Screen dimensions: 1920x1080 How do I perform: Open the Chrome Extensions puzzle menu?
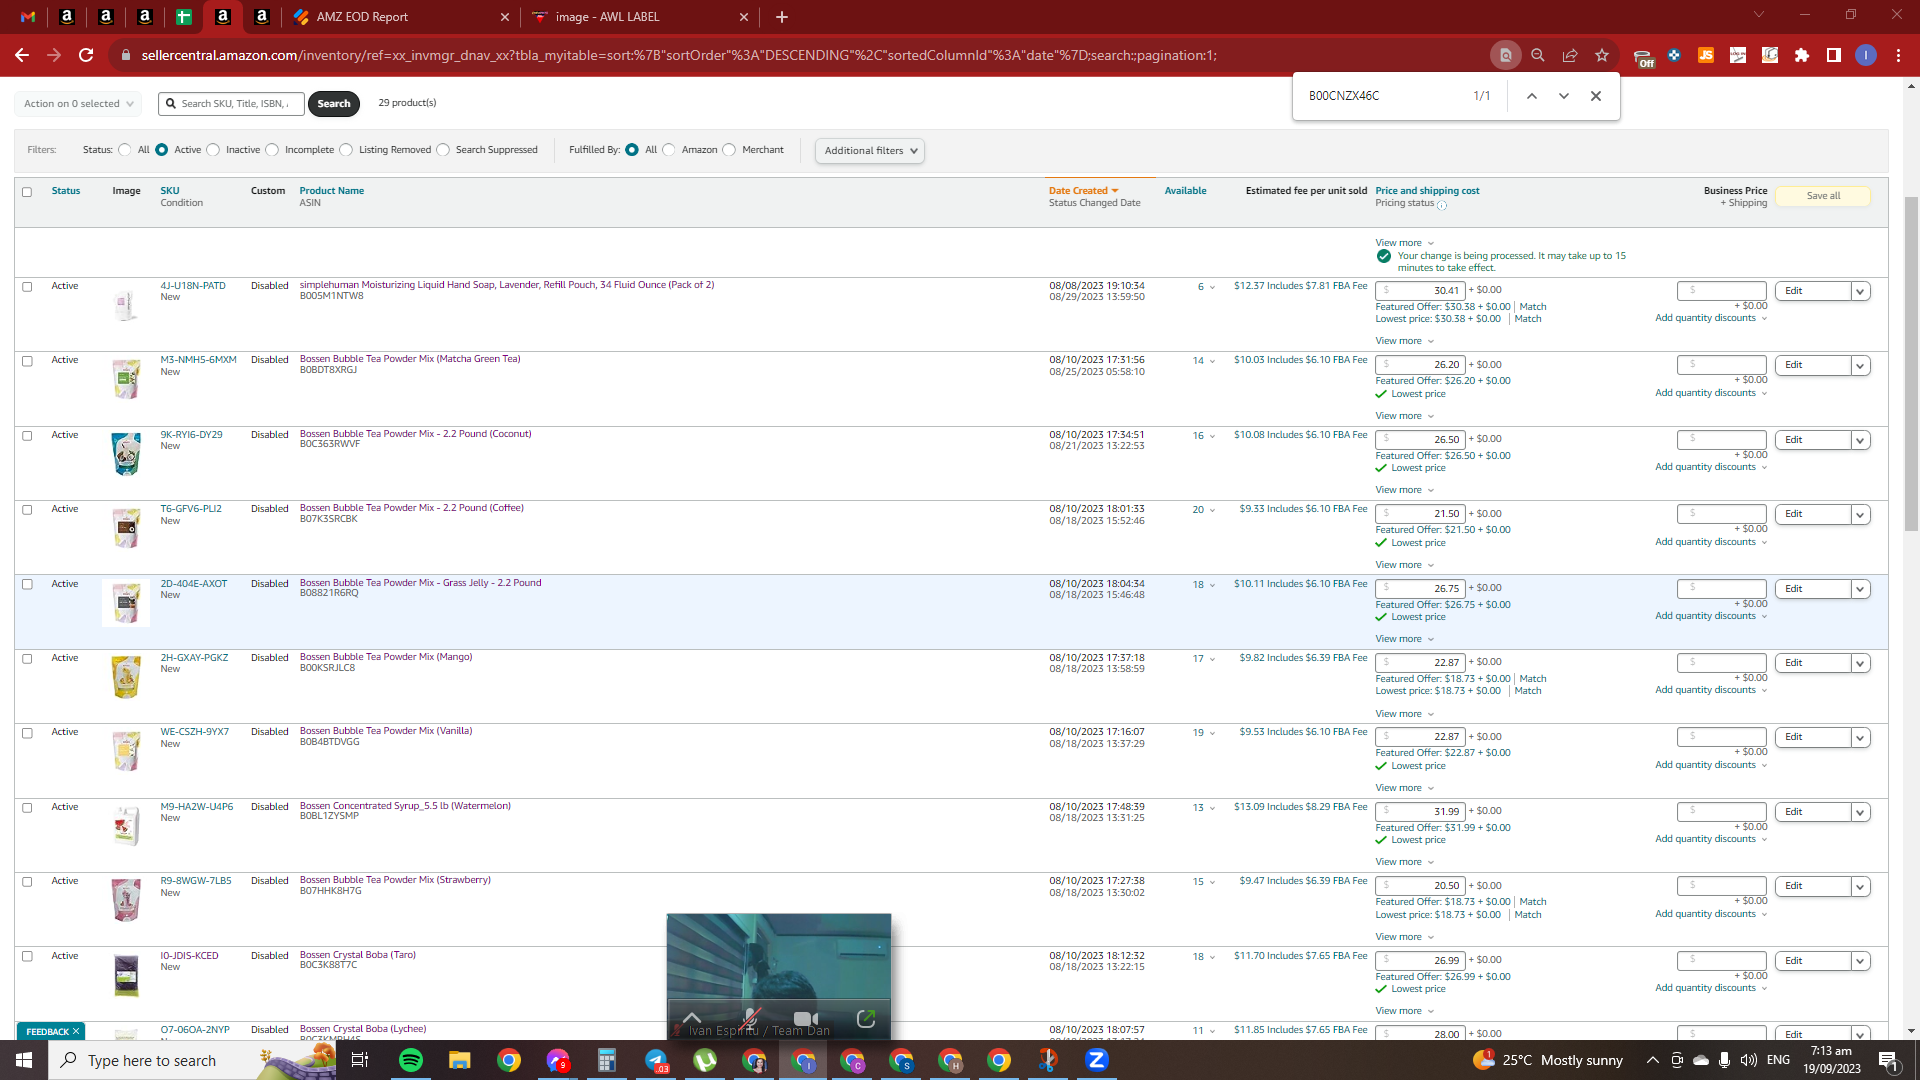tap(1802, 55)
